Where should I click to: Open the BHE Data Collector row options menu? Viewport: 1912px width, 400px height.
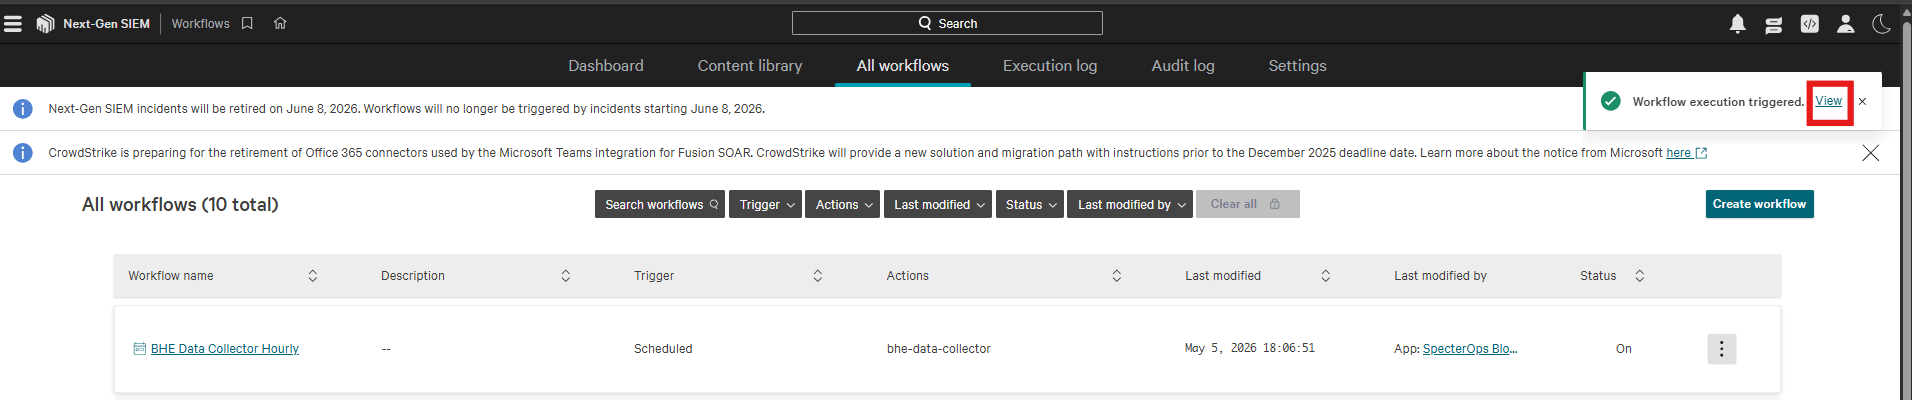click(x=1721, y=349)
